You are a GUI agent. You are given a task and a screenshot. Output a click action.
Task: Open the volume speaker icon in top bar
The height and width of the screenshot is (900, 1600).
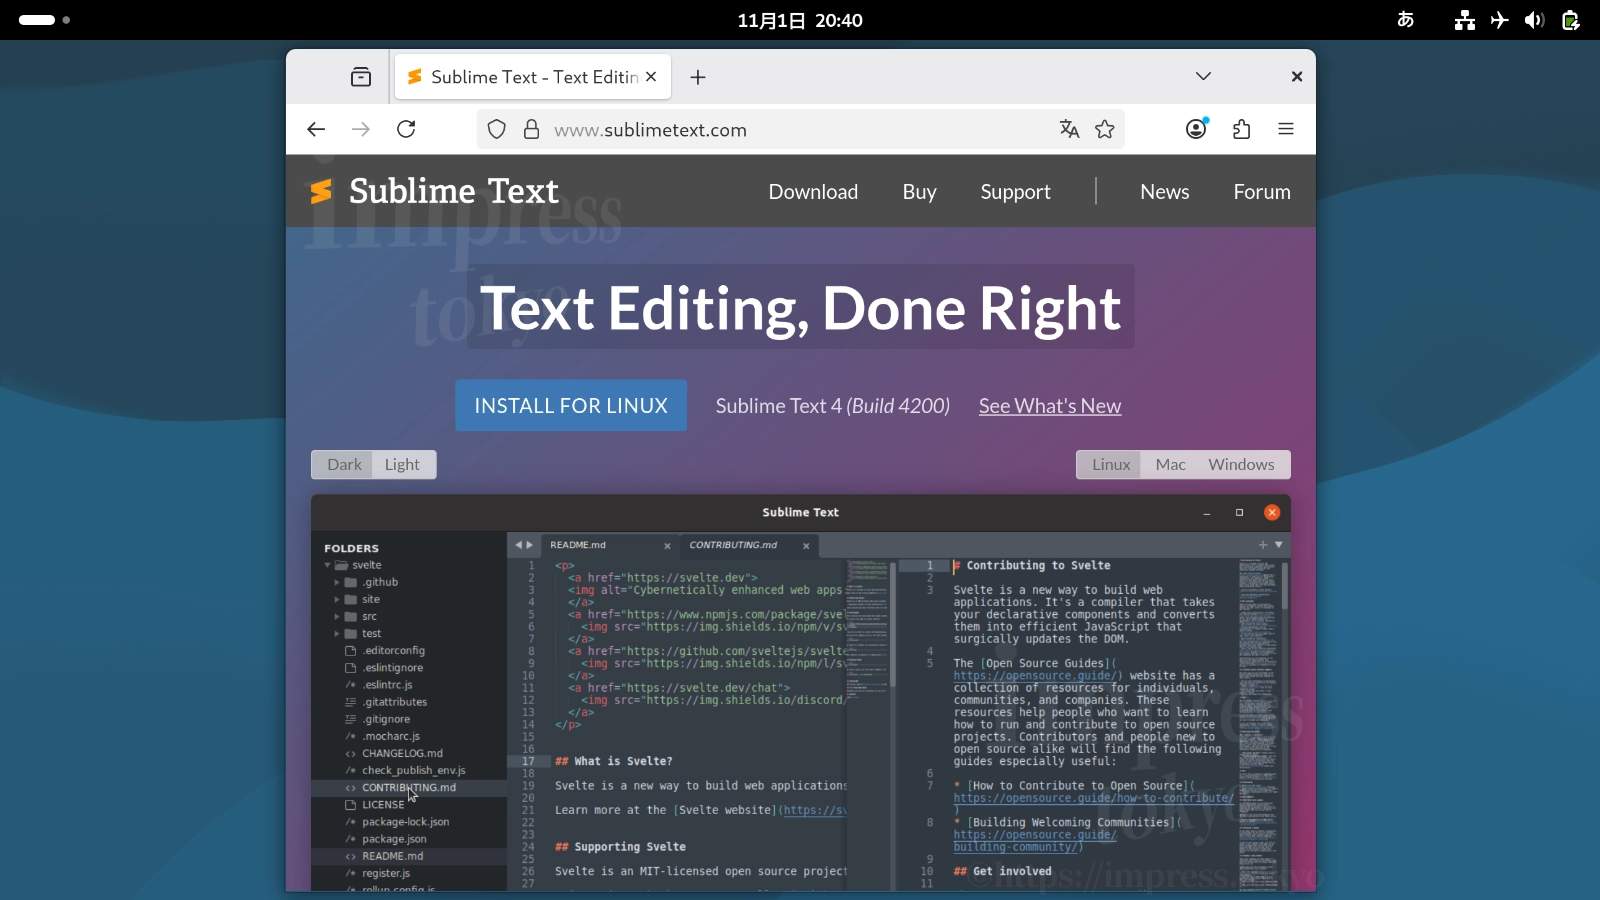[1535, 20]
